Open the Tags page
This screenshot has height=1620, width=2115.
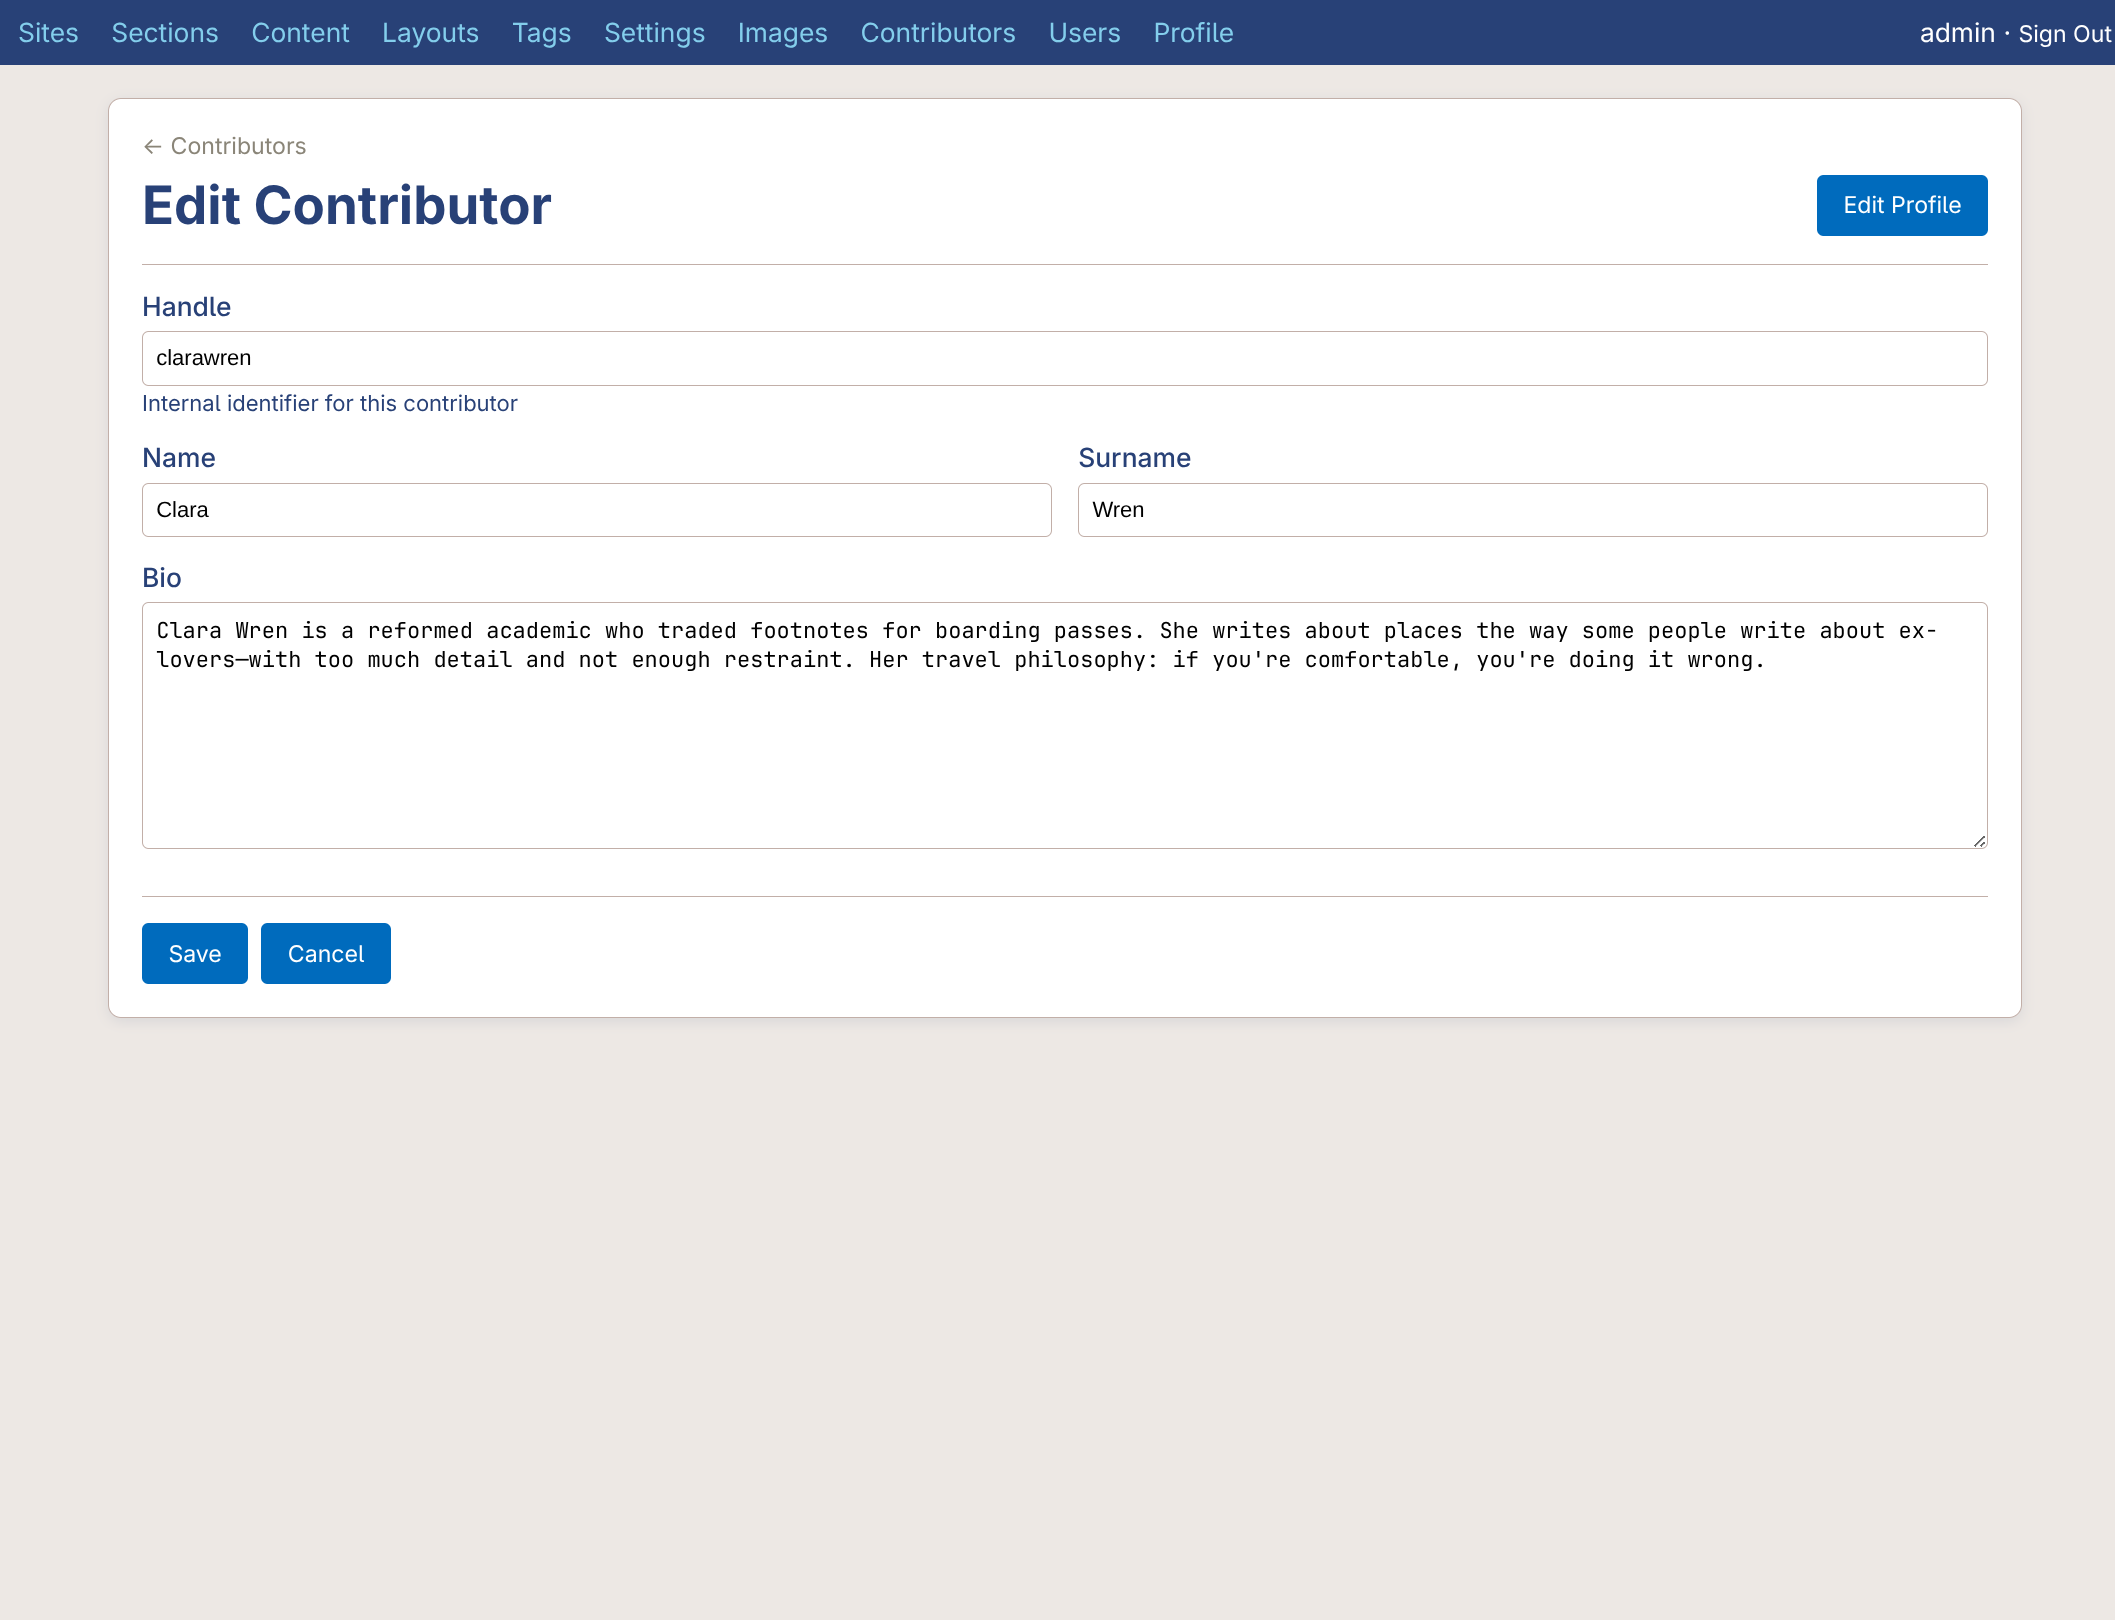pyautogui.click(x=541, y=32)
